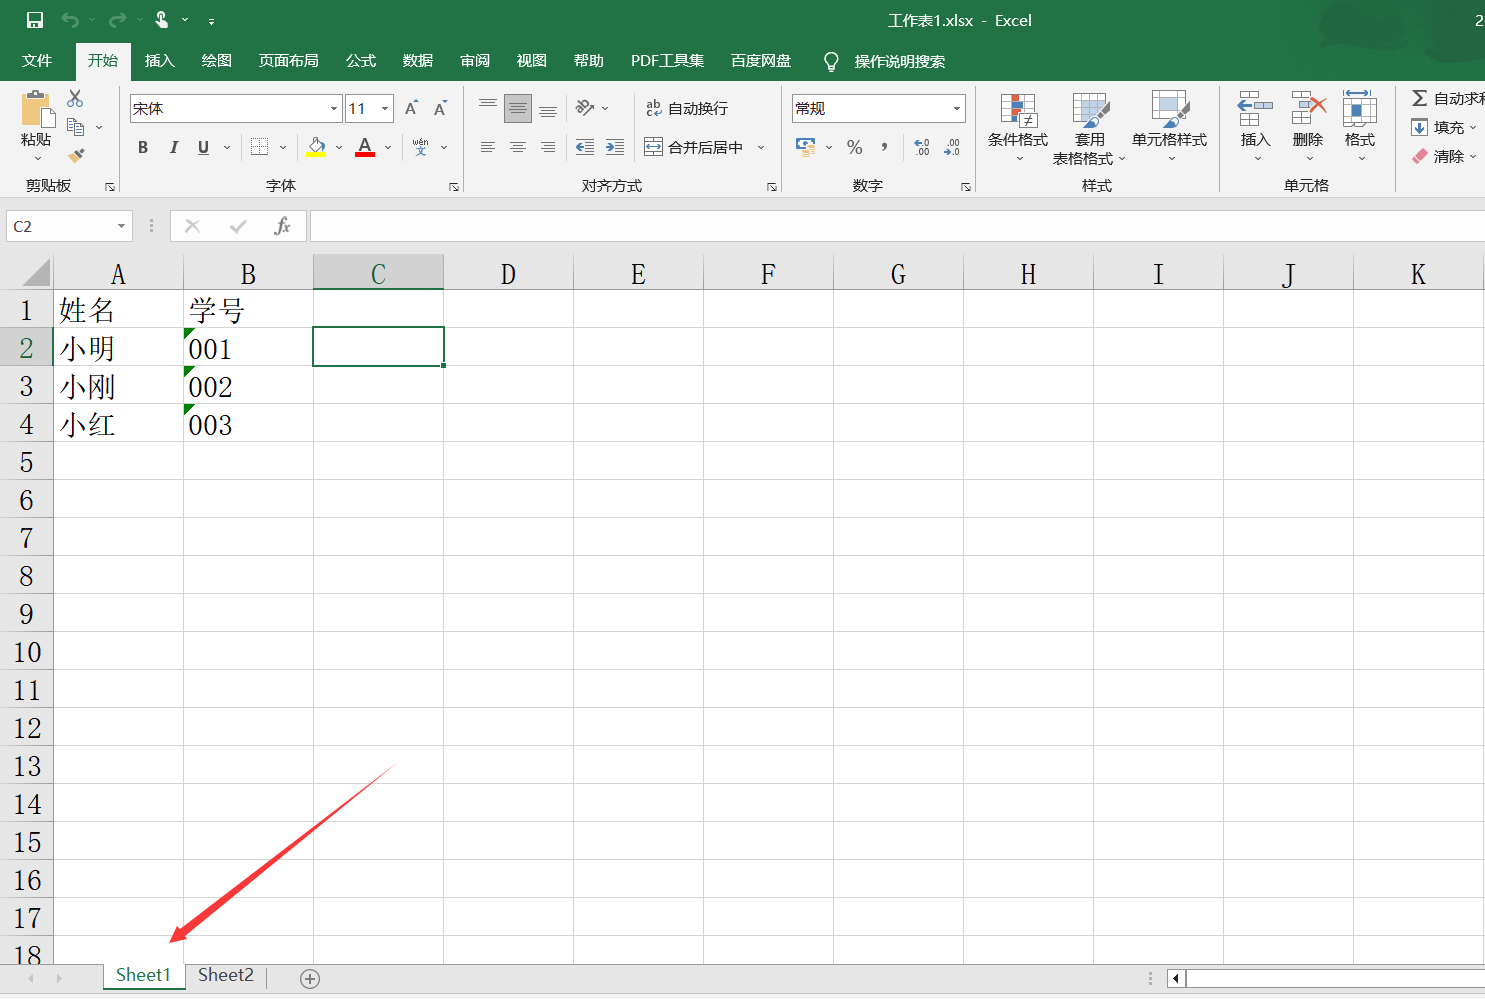Apply the red font color

pos(365,147)
